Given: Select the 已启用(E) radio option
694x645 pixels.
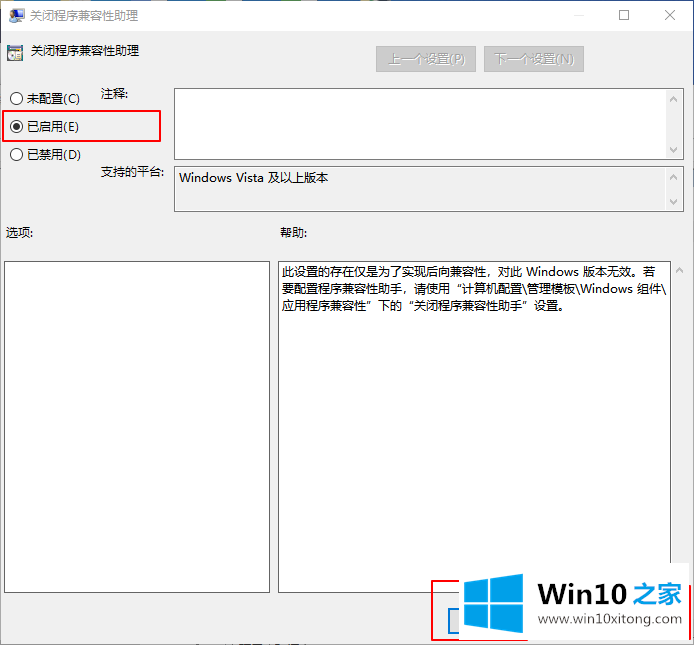Looking at the screenshot, I should pyautogui.click(x=44, y=127).
